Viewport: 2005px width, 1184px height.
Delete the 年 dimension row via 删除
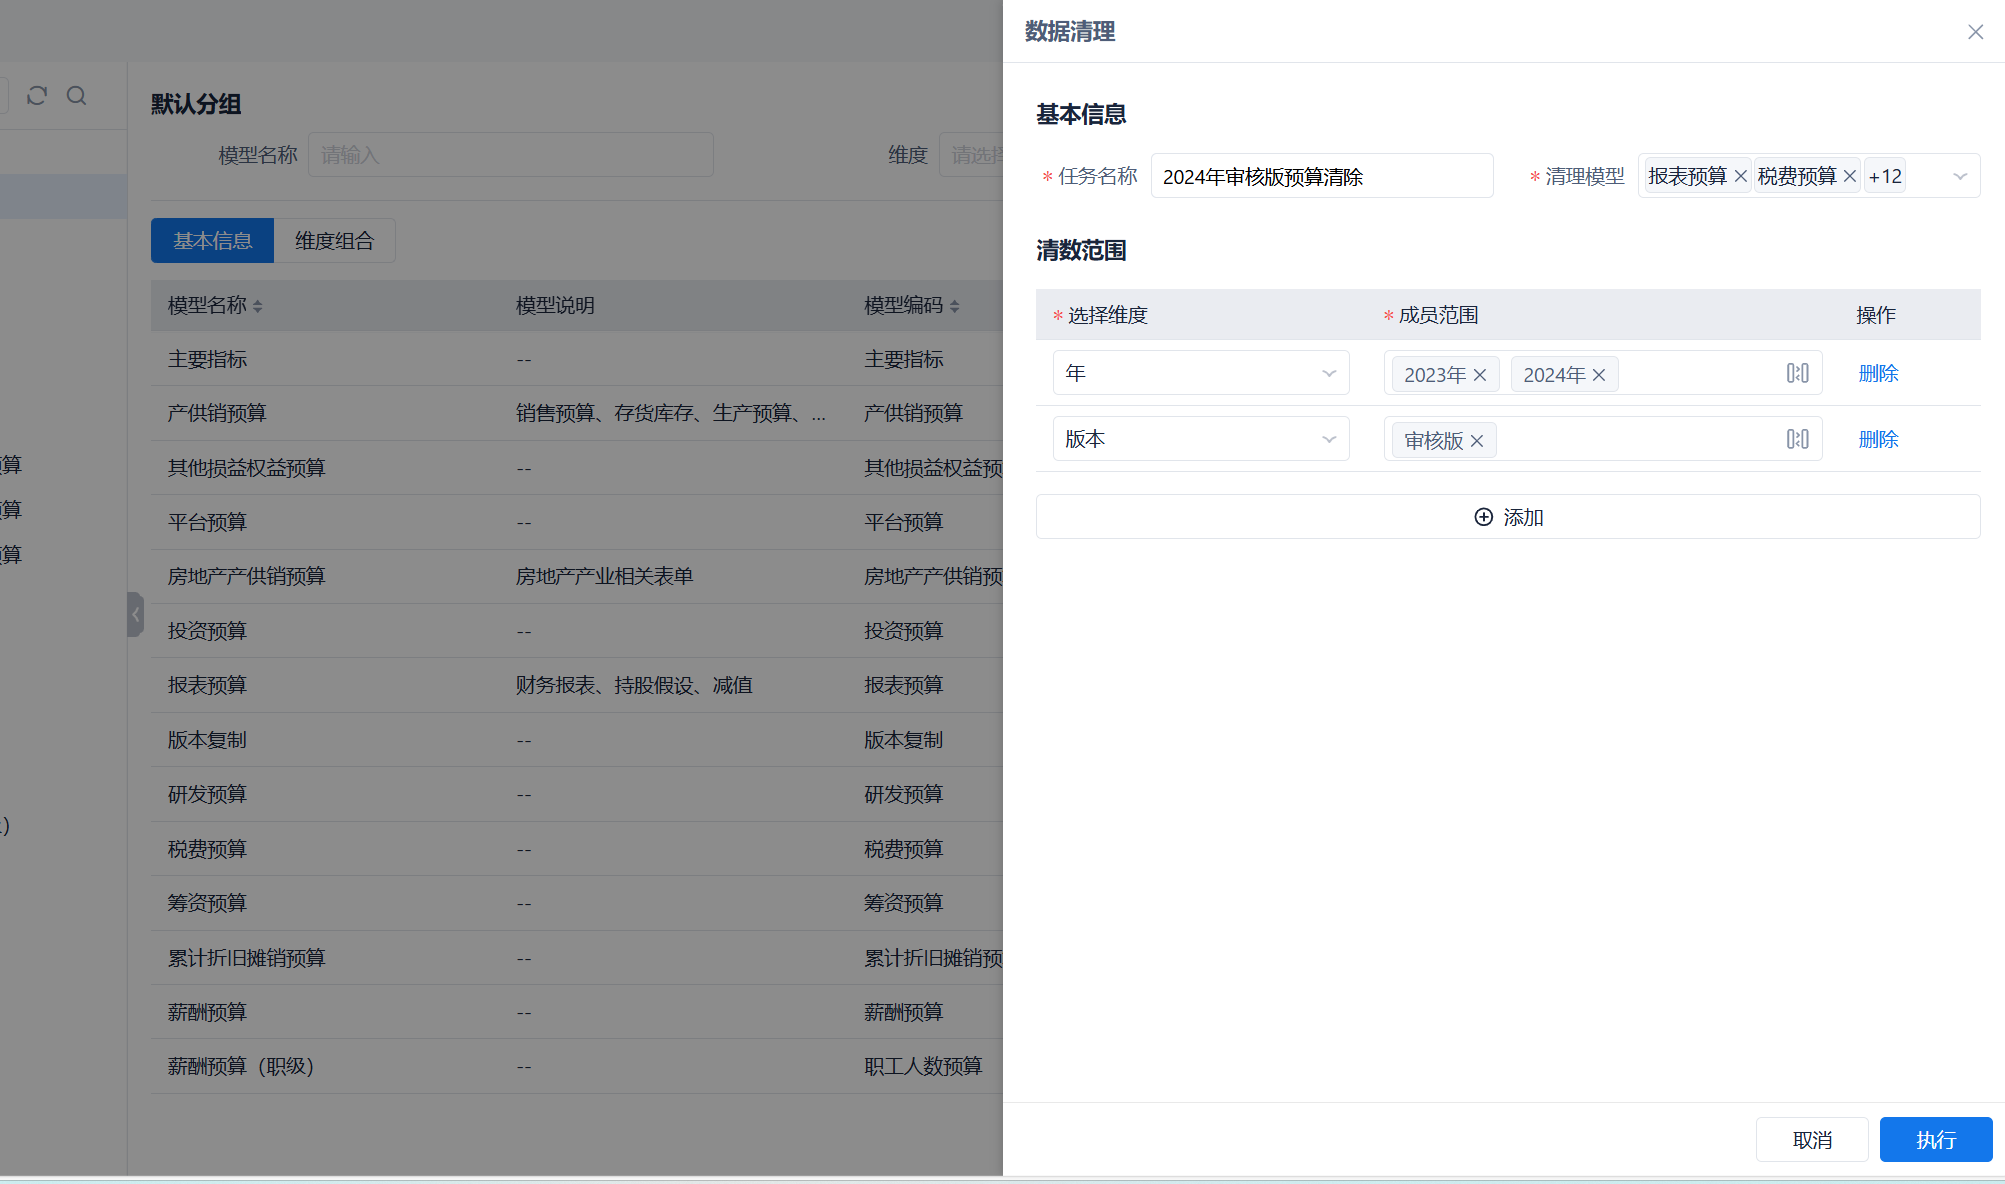[1877, 372]
